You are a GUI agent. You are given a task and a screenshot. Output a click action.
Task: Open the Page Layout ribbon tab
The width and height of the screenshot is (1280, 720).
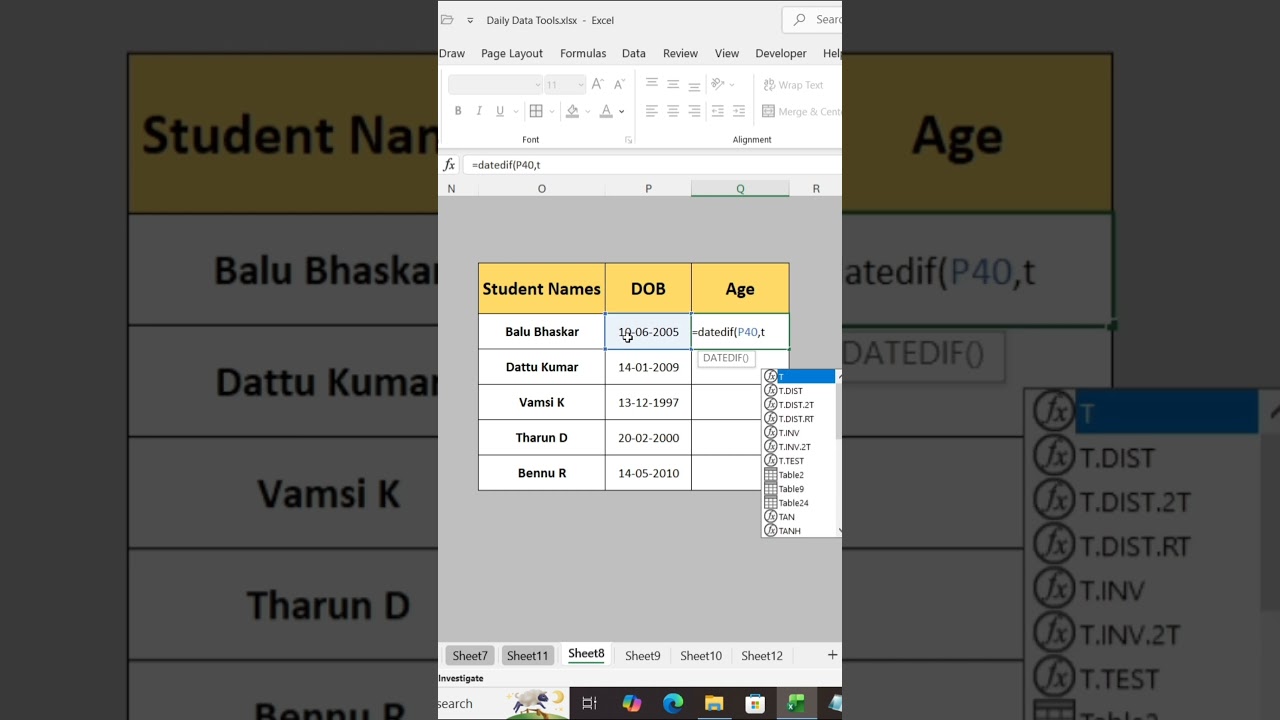(512, 53)
